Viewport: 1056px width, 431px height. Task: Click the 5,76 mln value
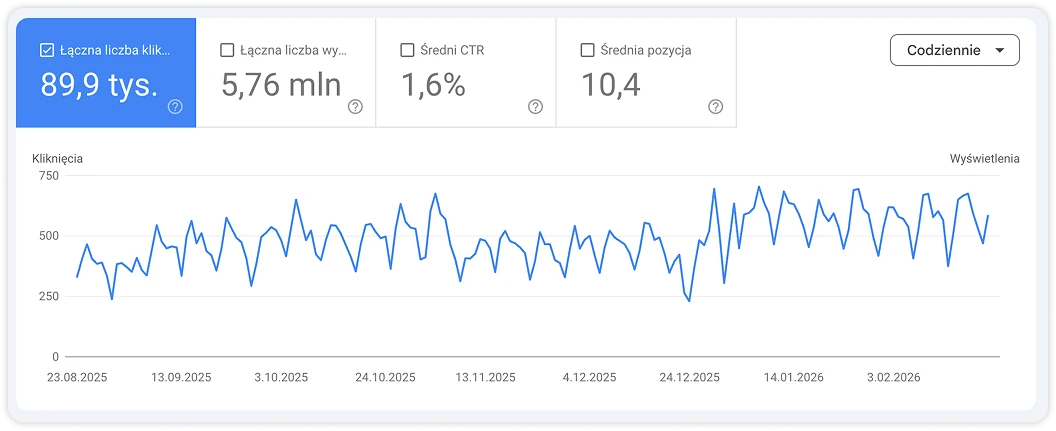click(x=281, y=86)
